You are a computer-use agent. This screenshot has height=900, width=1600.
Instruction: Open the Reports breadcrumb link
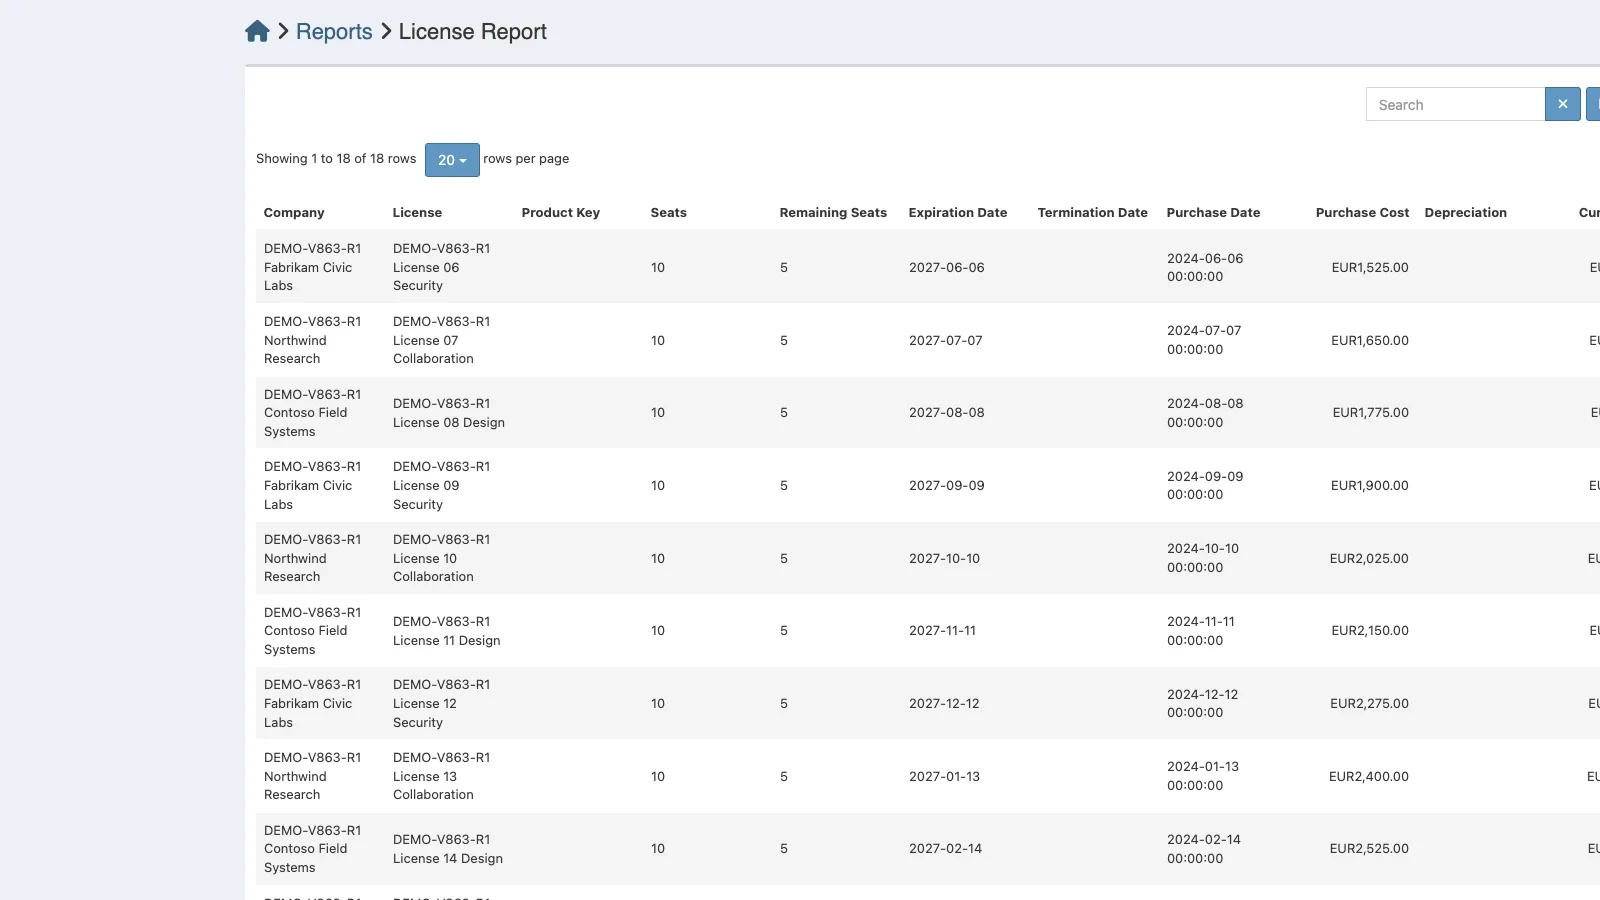pos(334,32)
